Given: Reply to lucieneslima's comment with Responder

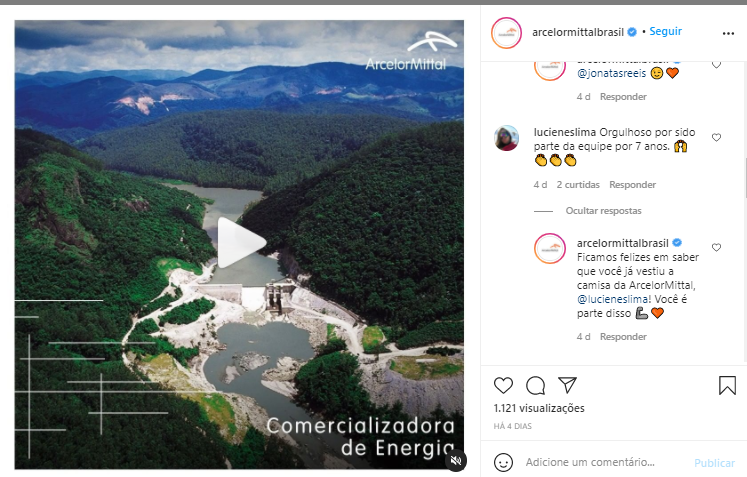Looking at the screenshot, I should pos(632,184).
